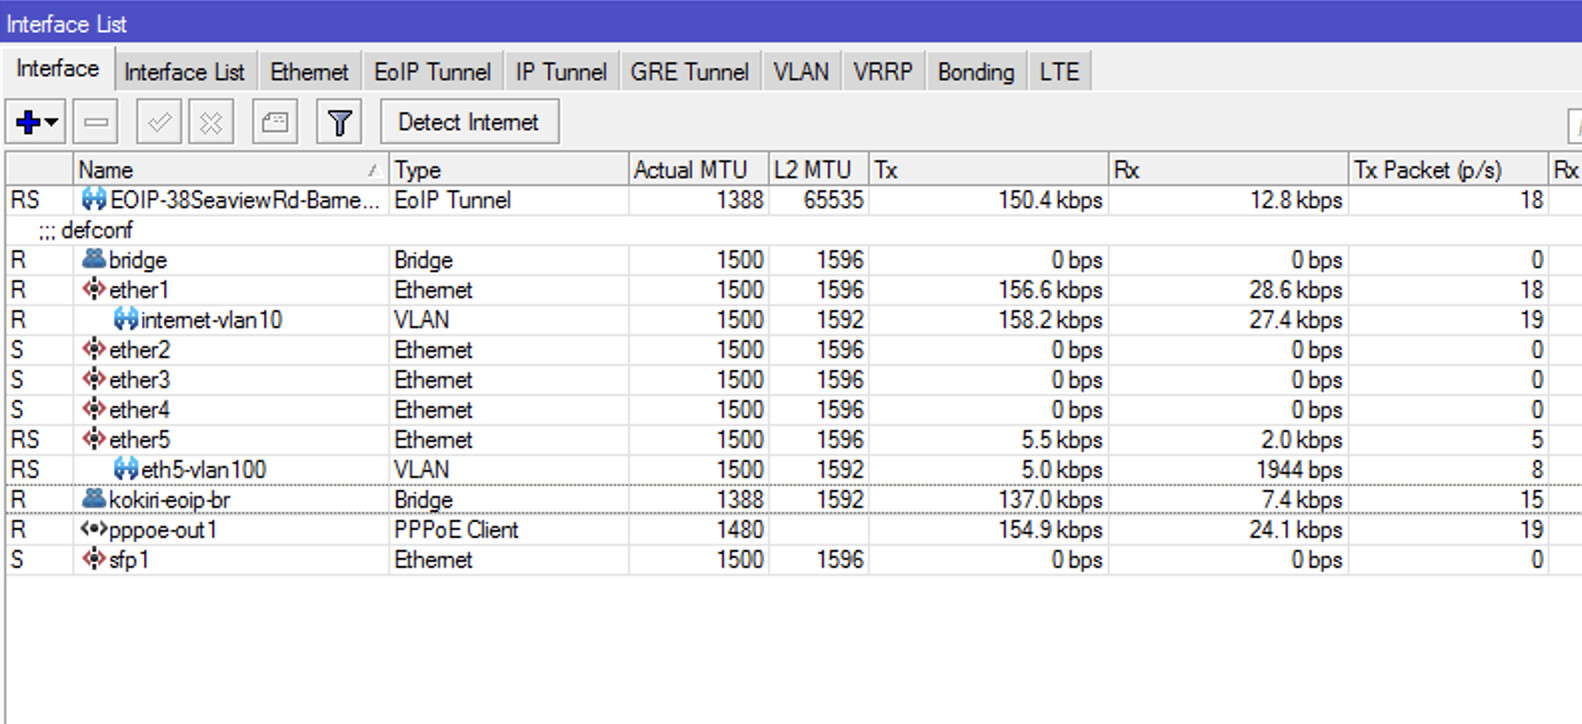Screen dimensions: 1582x724
Task: Select the sfp1 row name
Action: (129, 560)
